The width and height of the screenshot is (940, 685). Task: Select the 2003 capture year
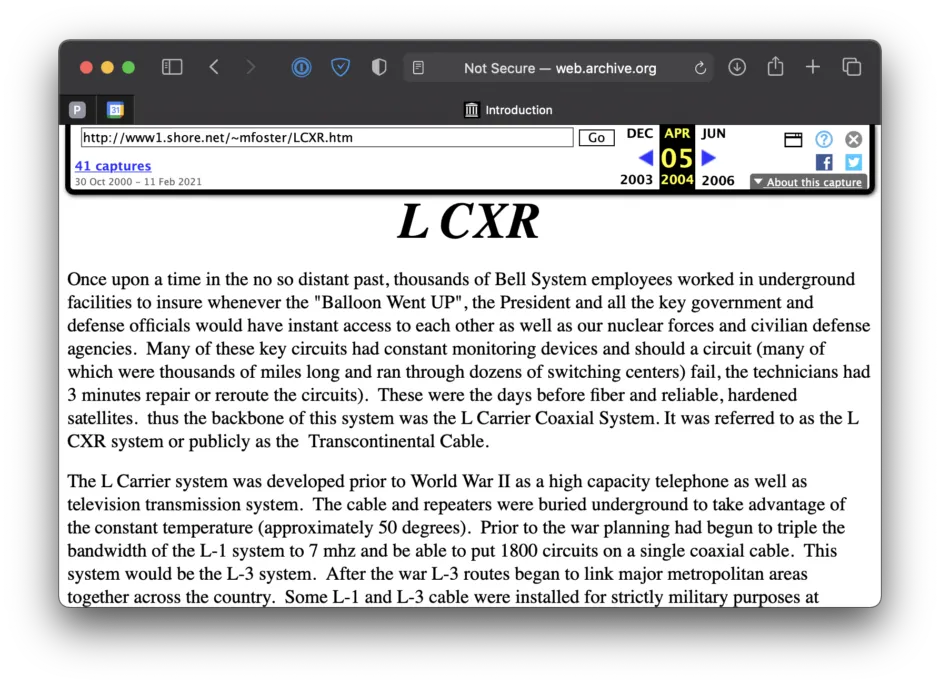[x=636, y=180]
